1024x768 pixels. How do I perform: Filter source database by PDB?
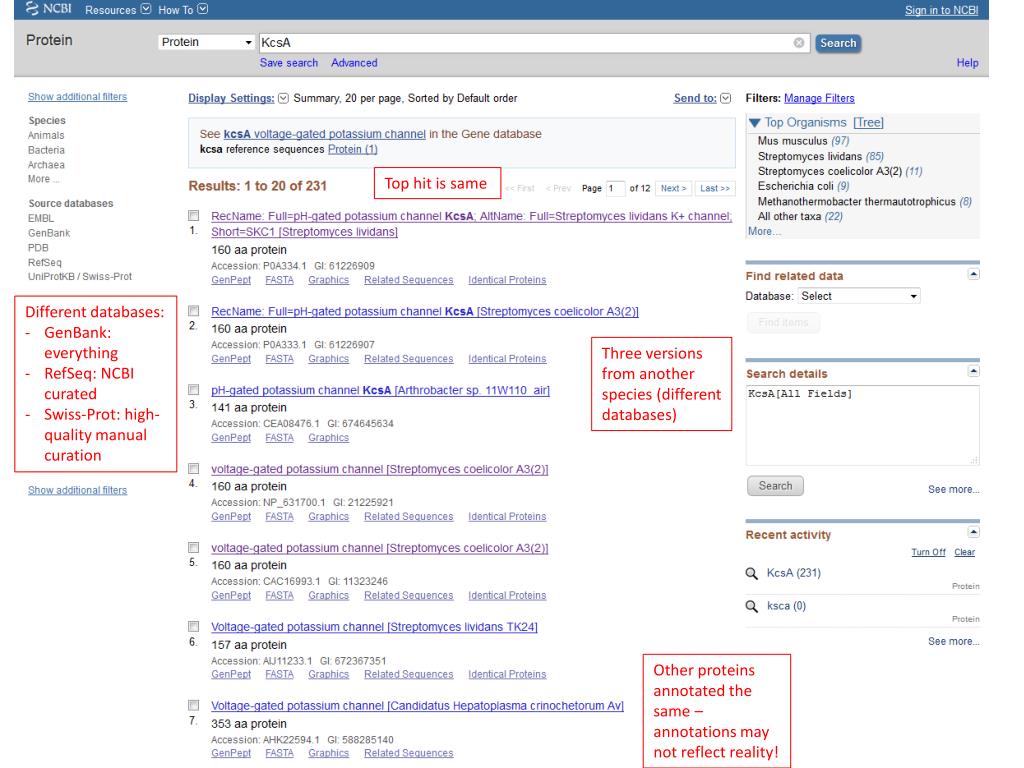38,248
